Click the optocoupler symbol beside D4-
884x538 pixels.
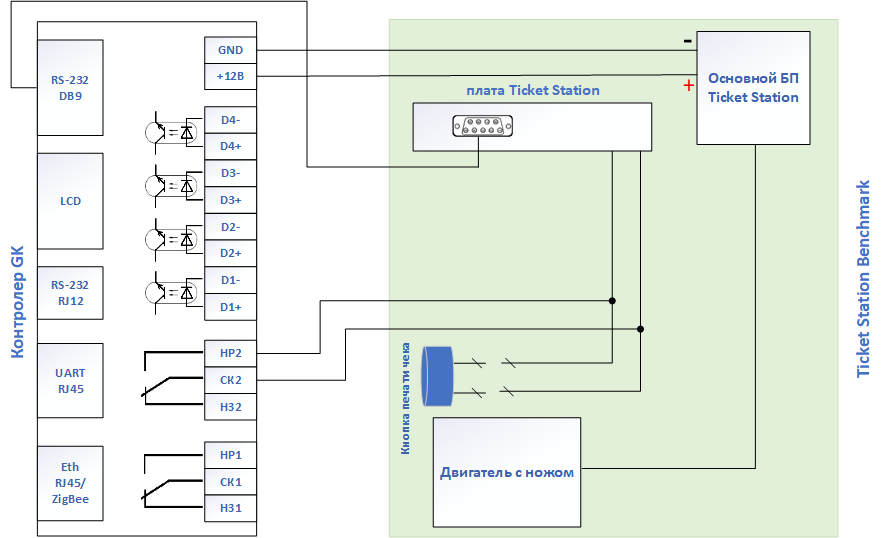click(173, 133)
